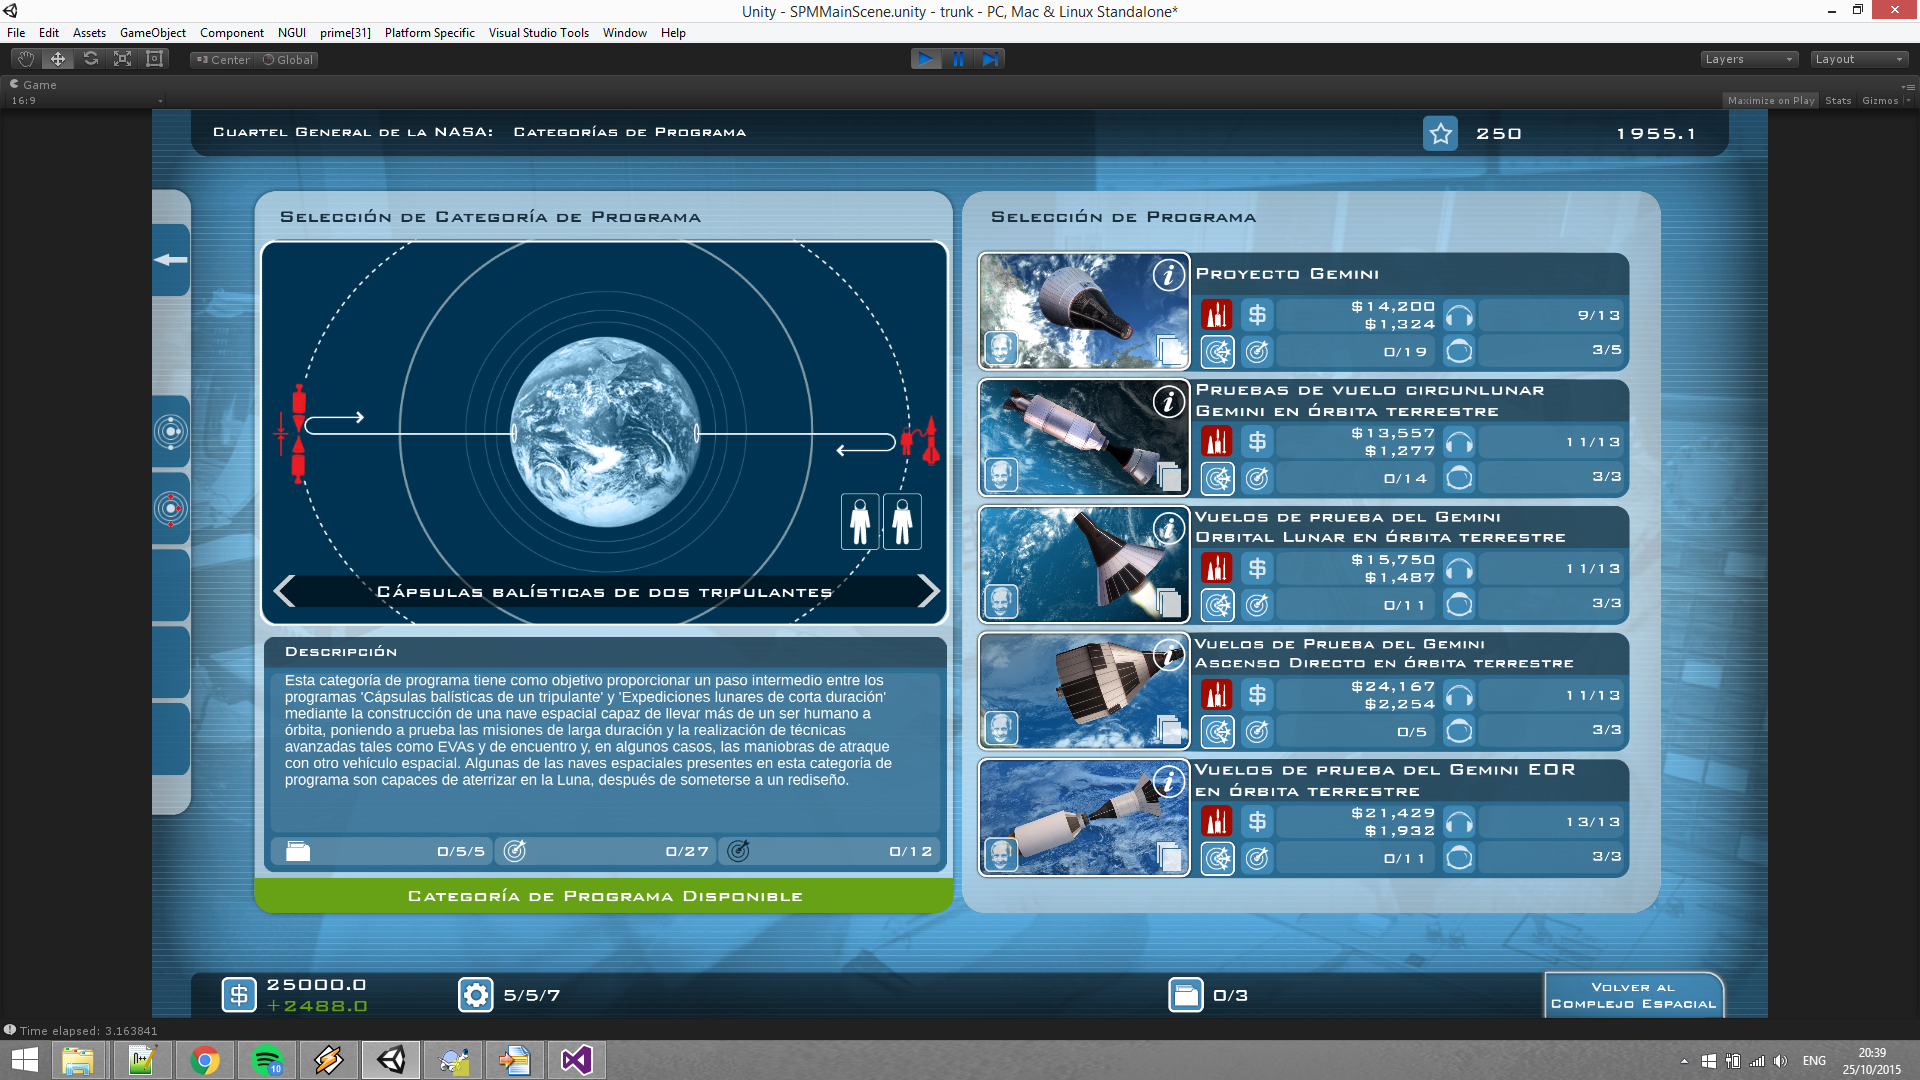The width and height of the screenshot is (1920, 1080).
Task: Toggle the Global handle rotation button
Action: pos(288,60)
